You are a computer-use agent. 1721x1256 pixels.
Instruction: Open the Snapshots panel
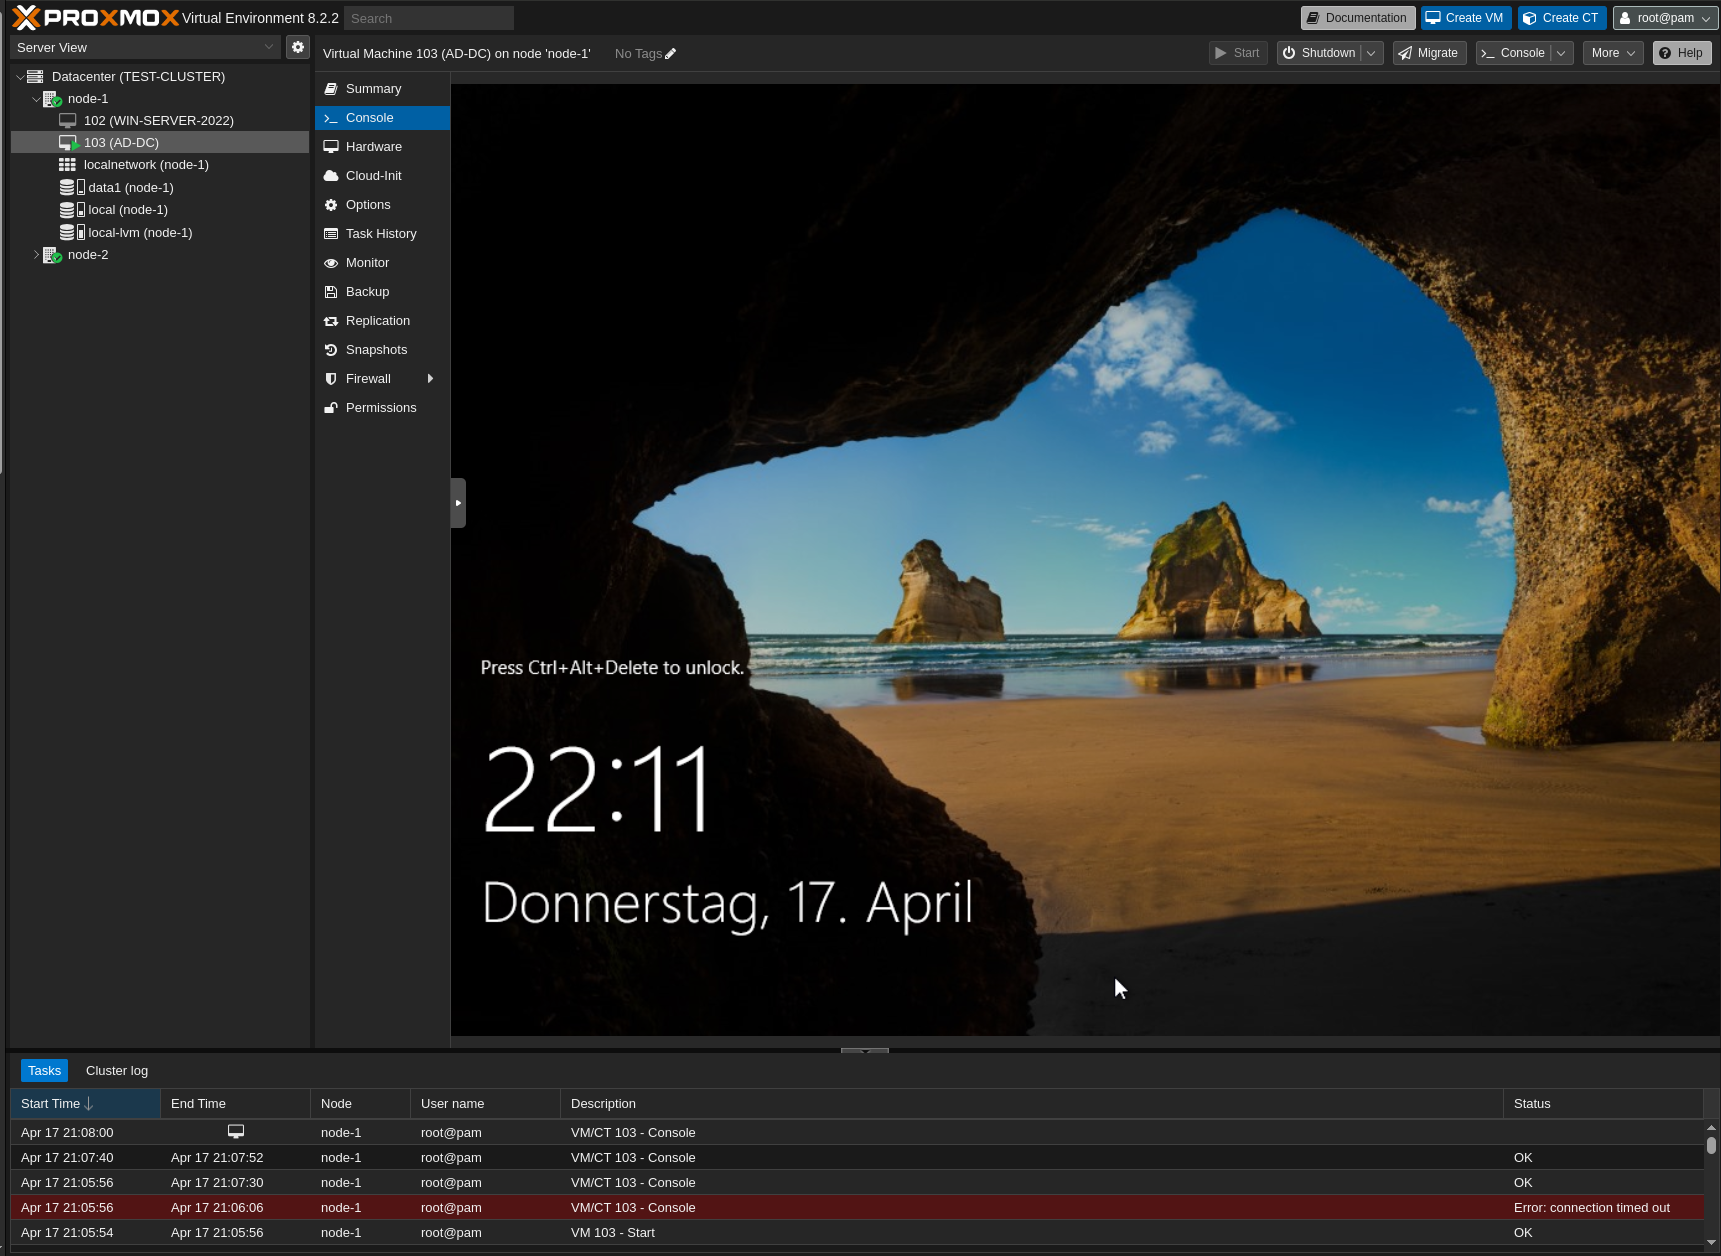click(377, 349)
